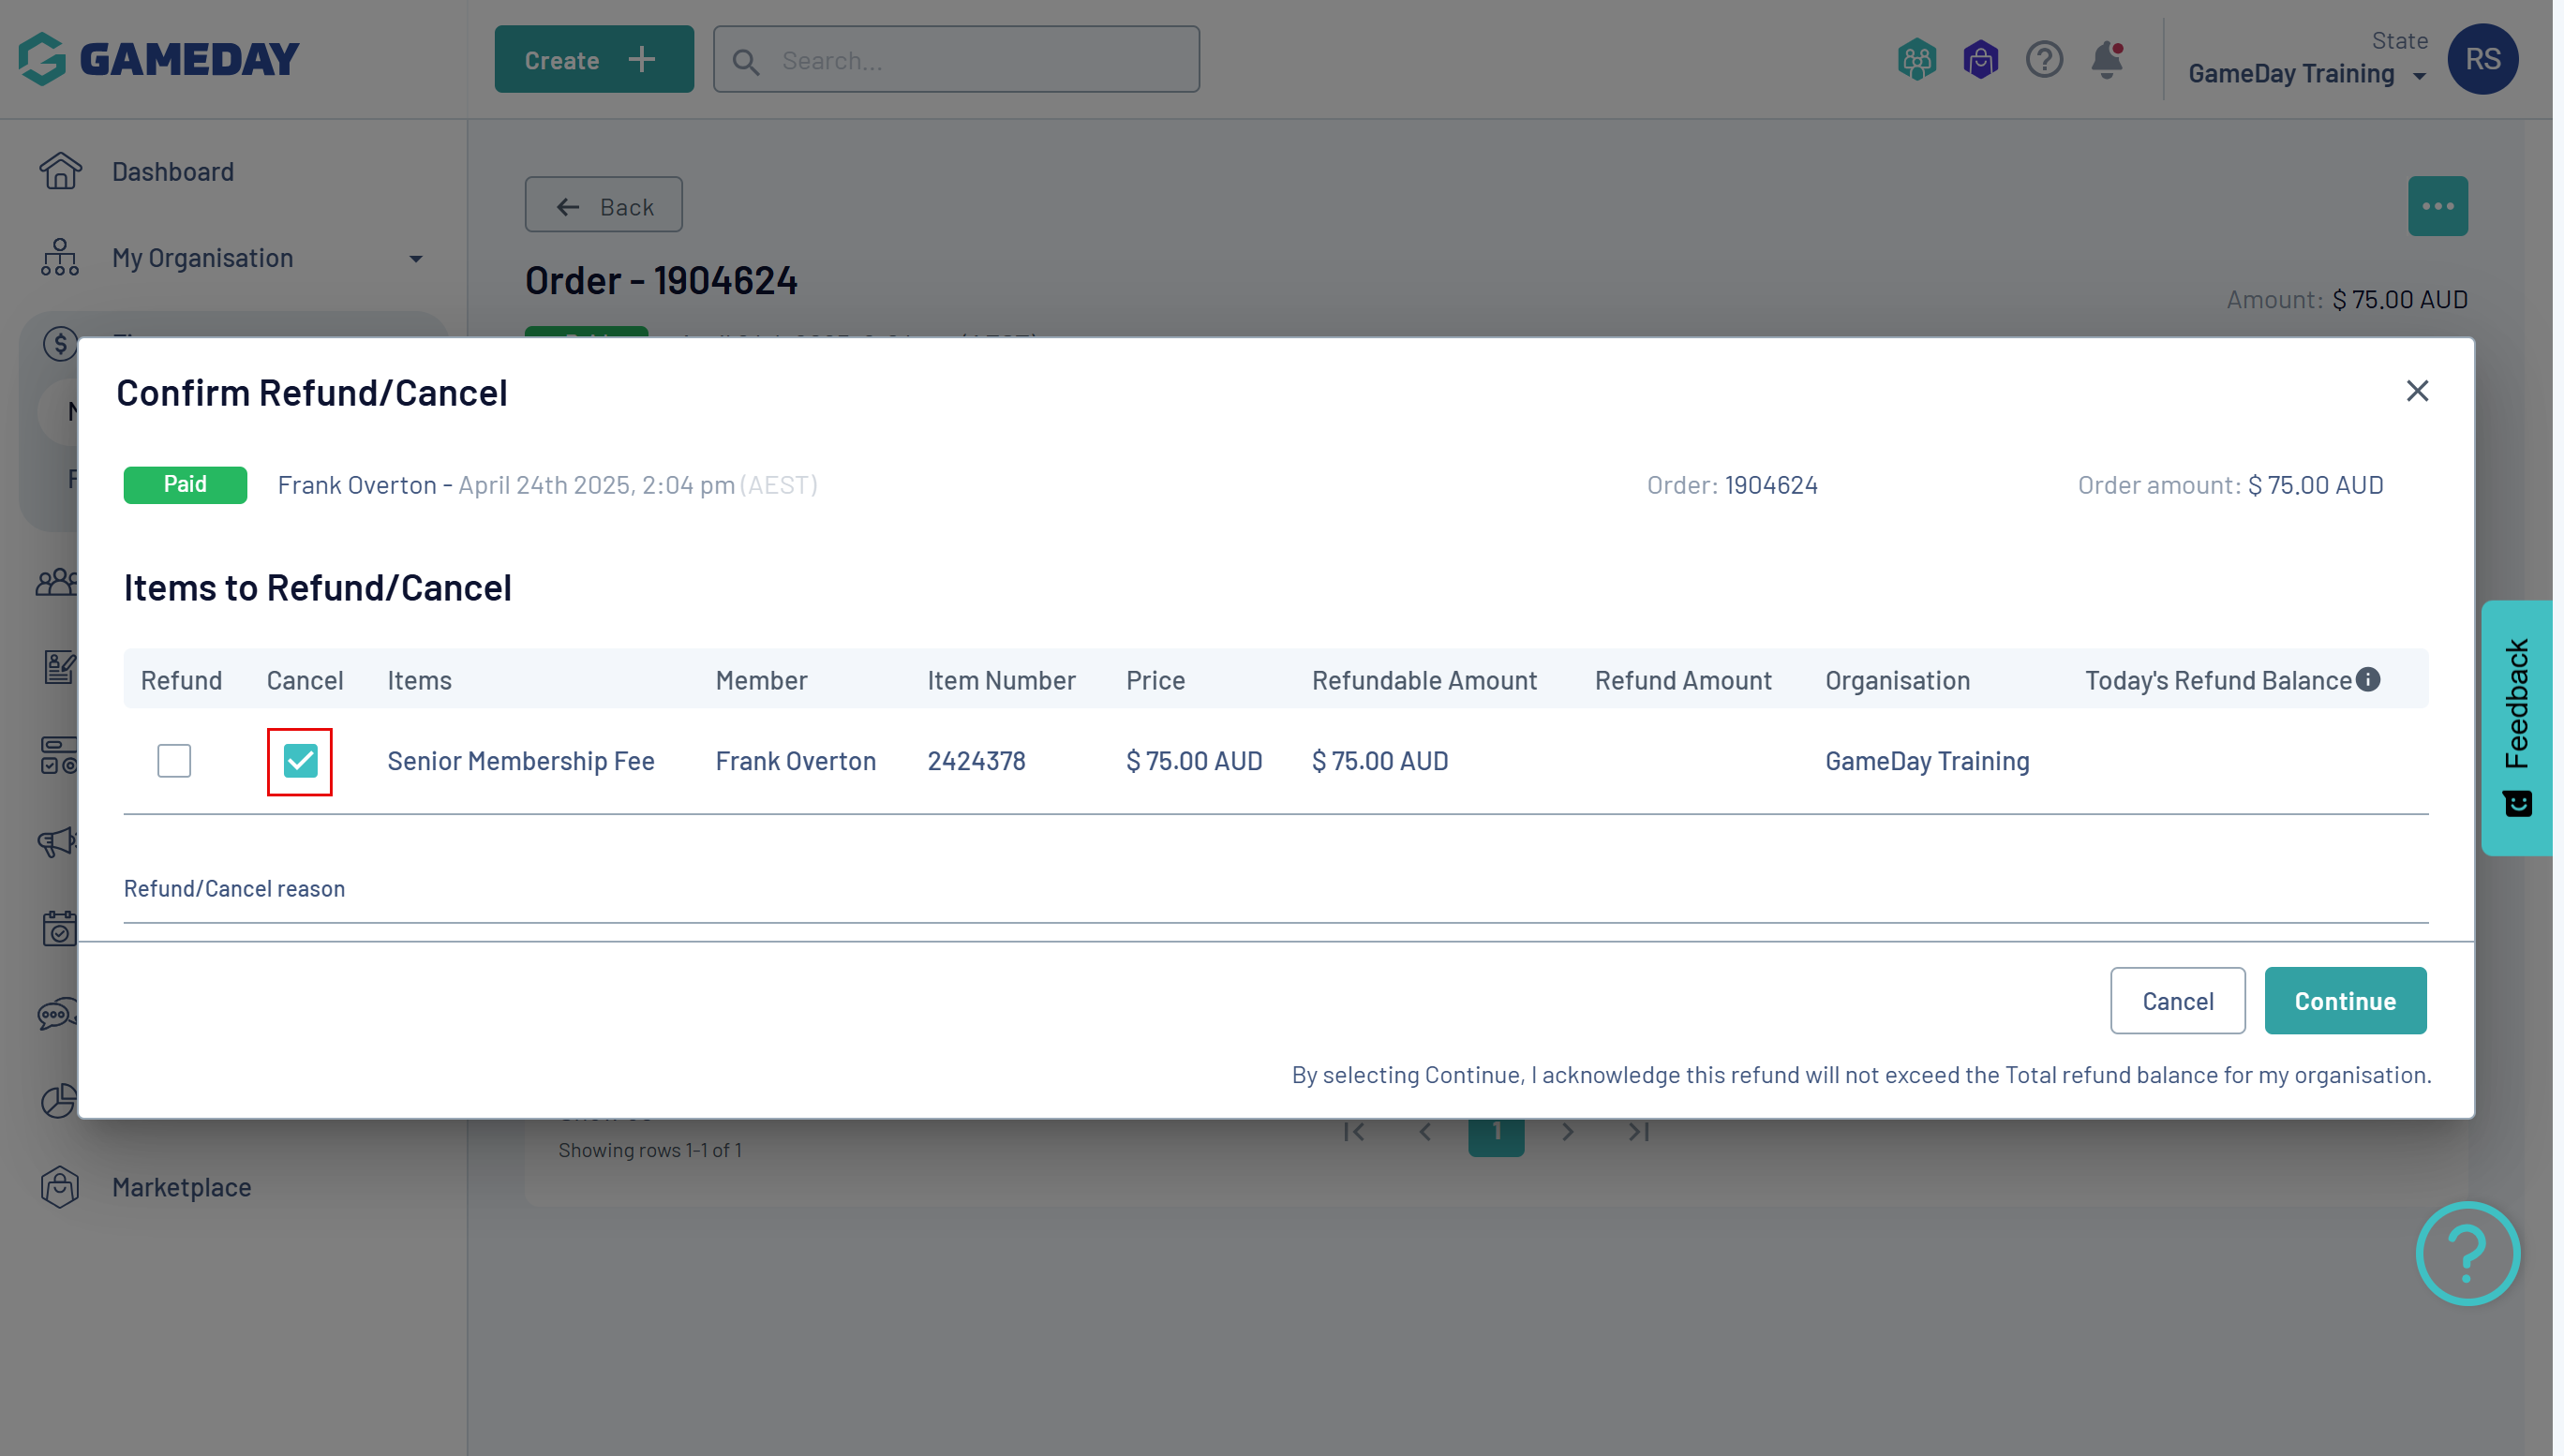Open the notifications bell icon
This screenshot has width=2564, height=1456.
click(2106, 60)
